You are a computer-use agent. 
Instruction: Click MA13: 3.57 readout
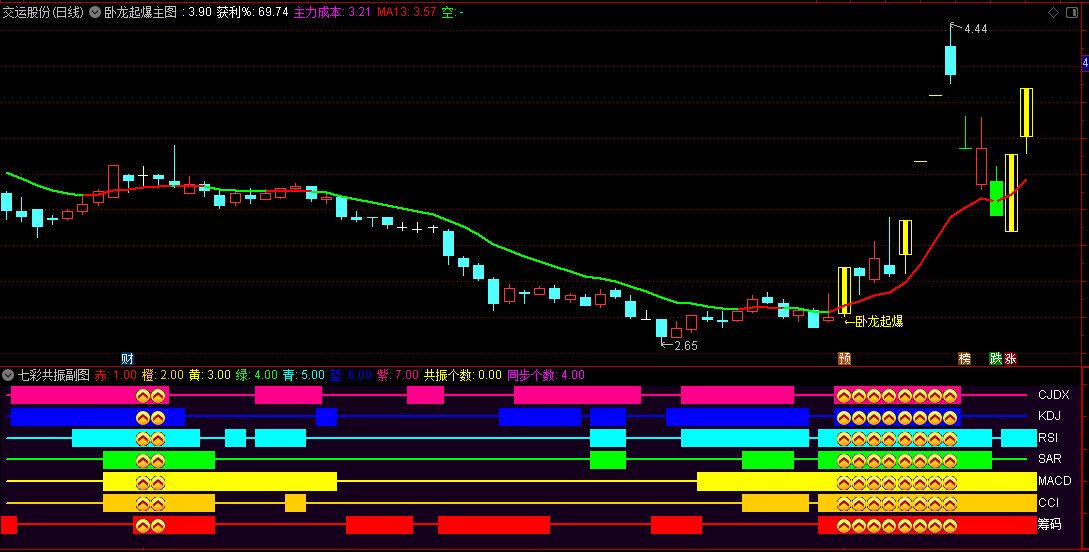(406, 12)
